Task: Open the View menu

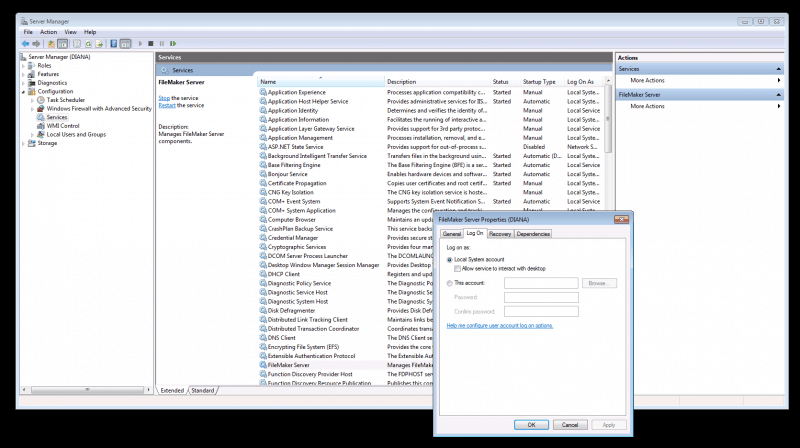Action: (70, 32)
